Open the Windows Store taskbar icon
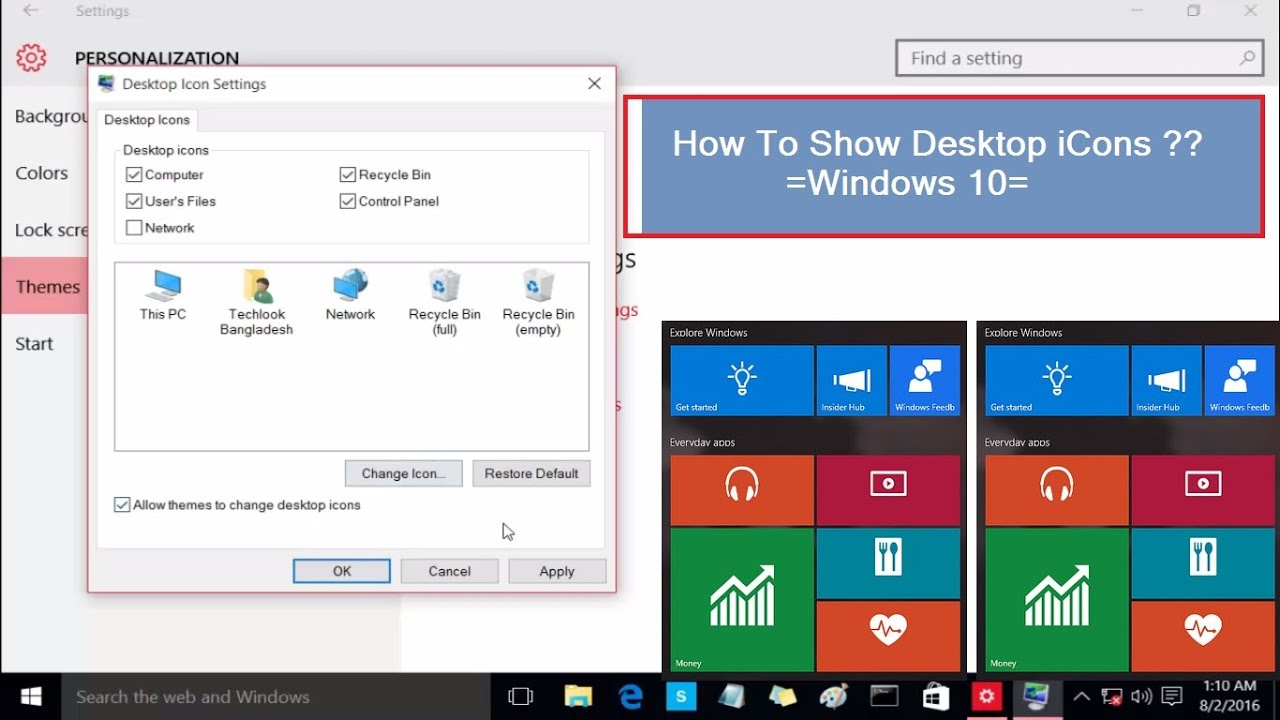This screenshot has height=720, width=1280. 935,696
